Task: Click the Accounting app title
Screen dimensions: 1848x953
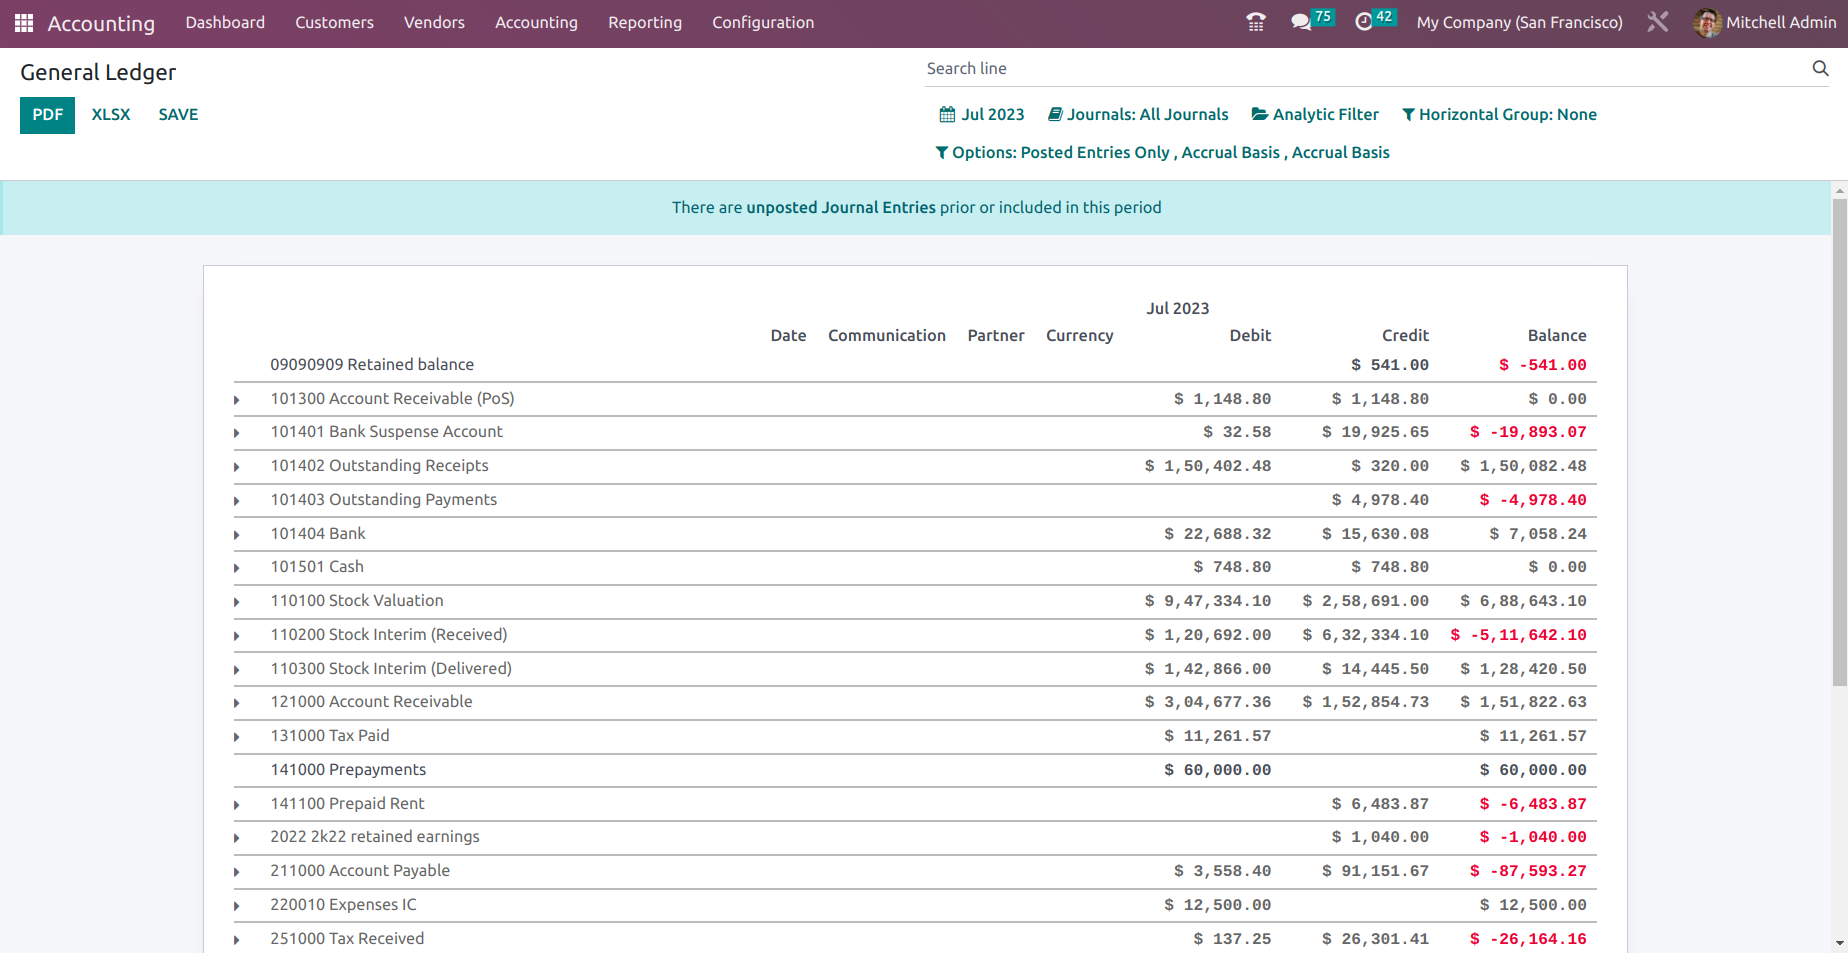Action: [x=101, y=24]
